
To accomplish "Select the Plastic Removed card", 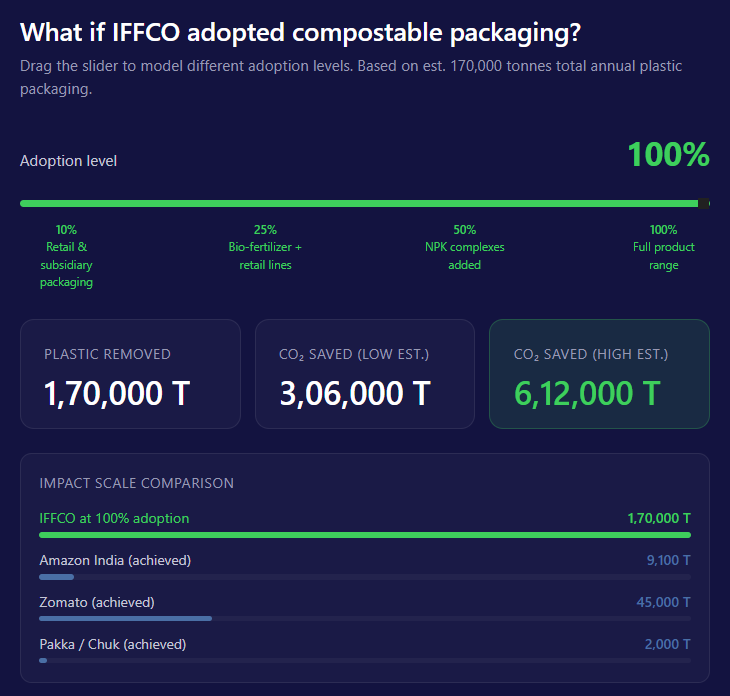I will (x=130, y=374).
